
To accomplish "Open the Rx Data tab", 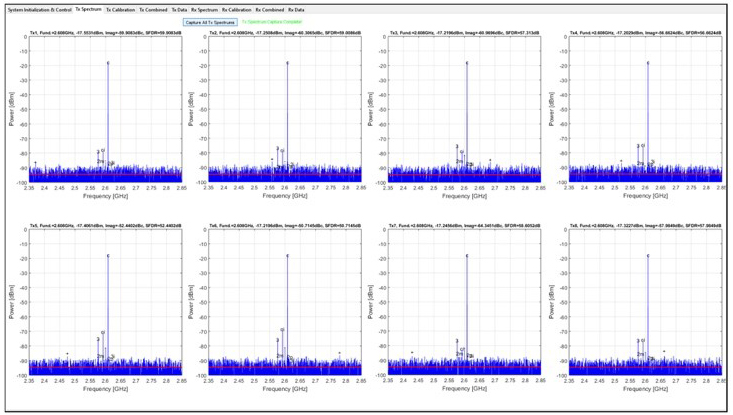I will (296, 10).
